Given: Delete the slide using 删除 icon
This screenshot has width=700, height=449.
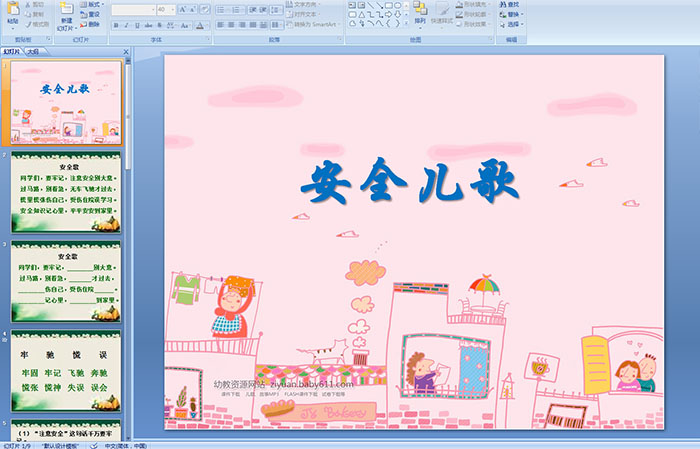Looking at the screenshot, I should 82,24.
